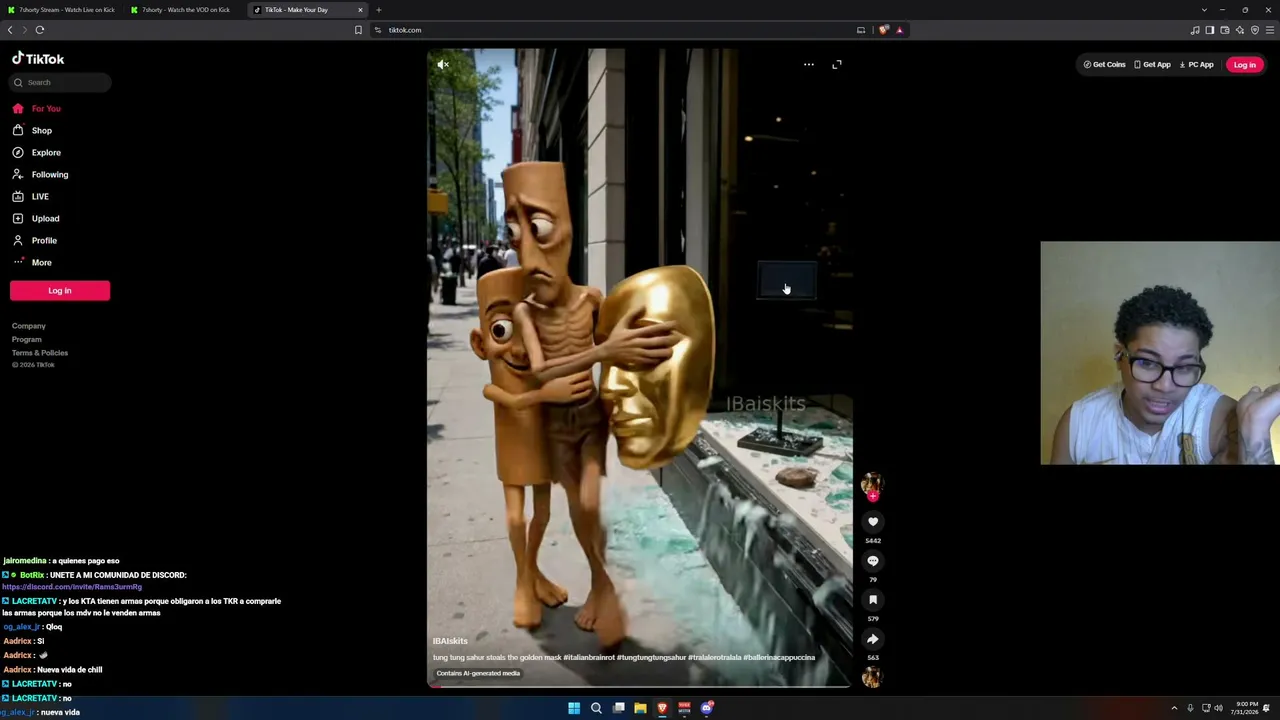Image resolution: width=1280 pixels, height=720 pixels.
Task: Click Get Coins in the header
Action: pyautogui.click(x=1104, y=65)
